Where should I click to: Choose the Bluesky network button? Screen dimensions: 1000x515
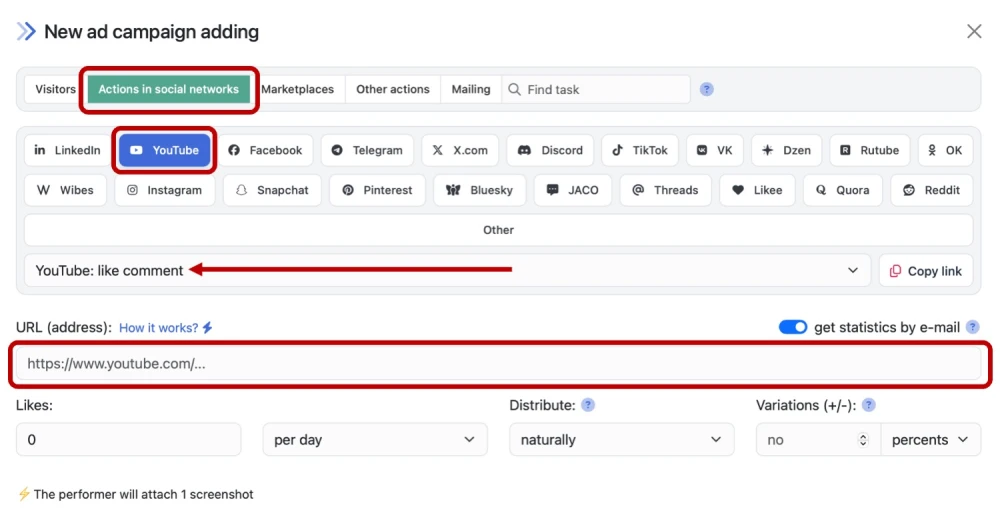click(480, 190)
